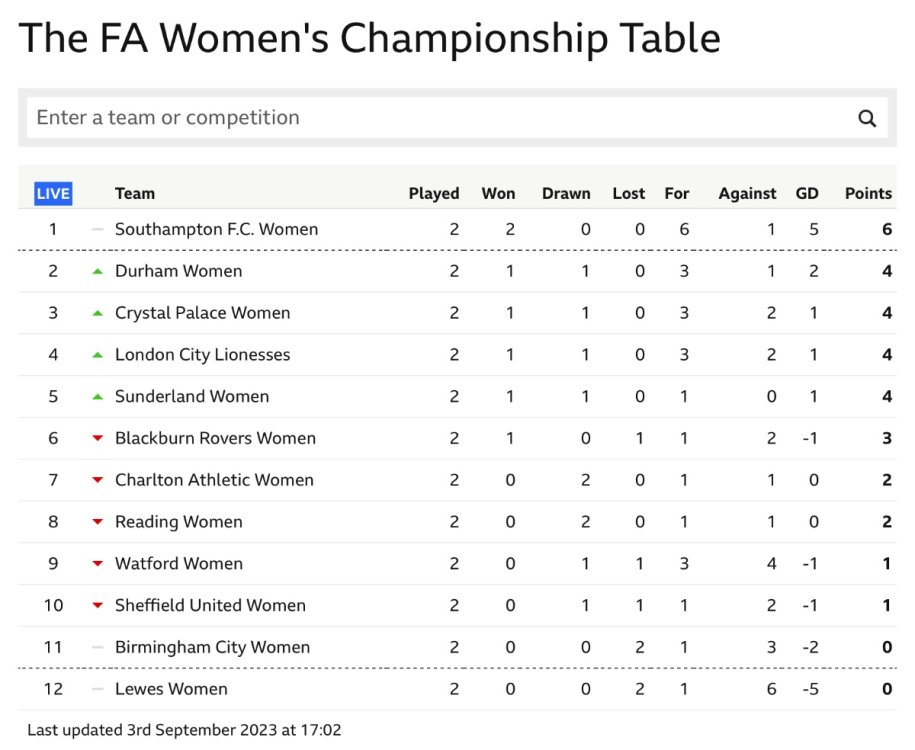This screenshot has width=915, height=750.
Task: Click the Team column header
Action: click(x=135, y=194)
